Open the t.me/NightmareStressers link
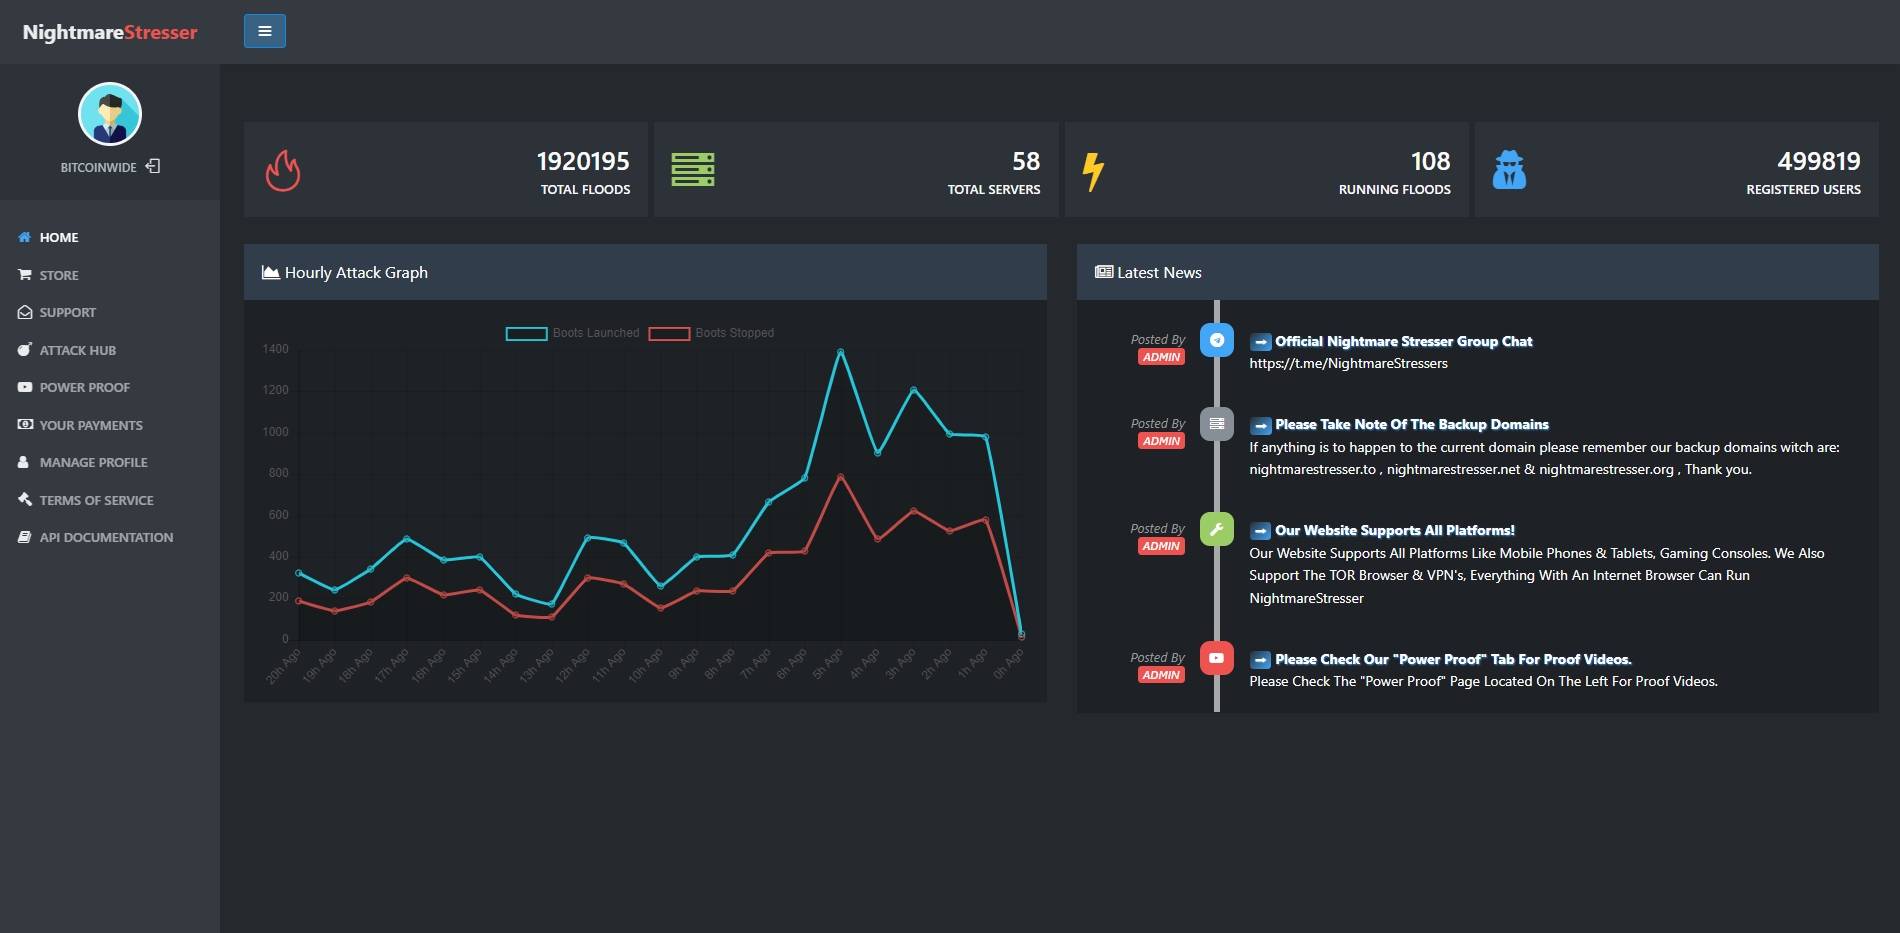 tap(1348, 363)
